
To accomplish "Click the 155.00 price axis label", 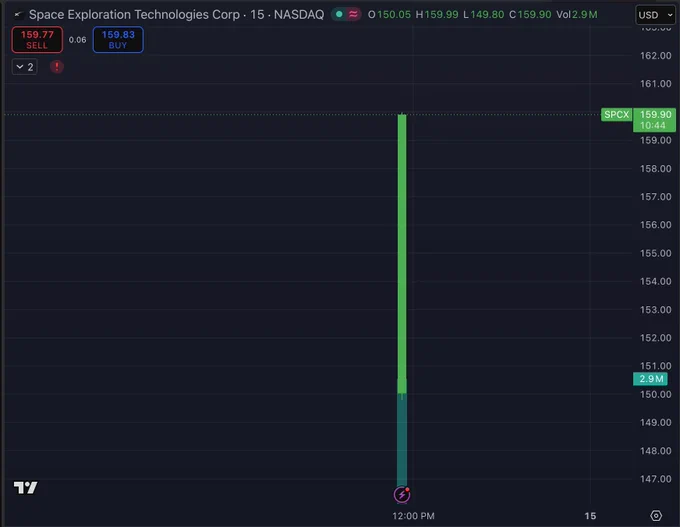I will [x=655, y=253].
